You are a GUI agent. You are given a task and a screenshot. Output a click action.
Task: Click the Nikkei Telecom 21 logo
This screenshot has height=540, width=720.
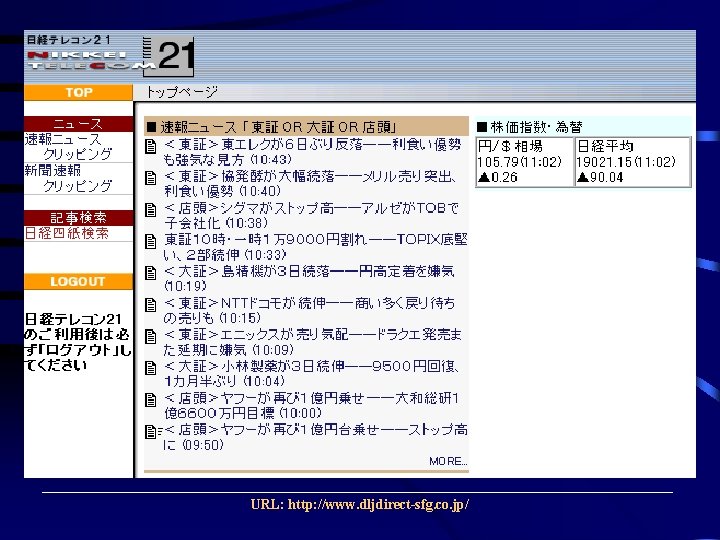[x=110, y=56]
